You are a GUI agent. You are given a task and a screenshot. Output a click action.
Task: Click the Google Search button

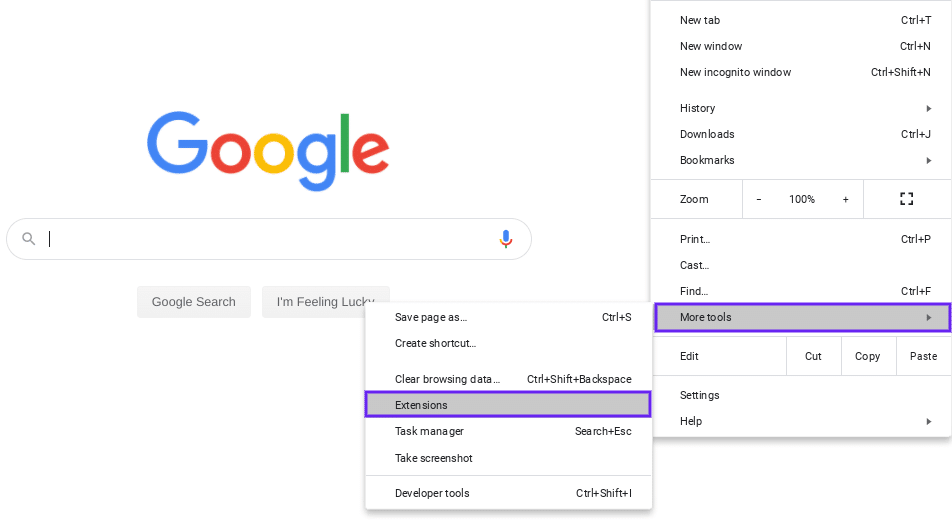[x=194, y=302]
